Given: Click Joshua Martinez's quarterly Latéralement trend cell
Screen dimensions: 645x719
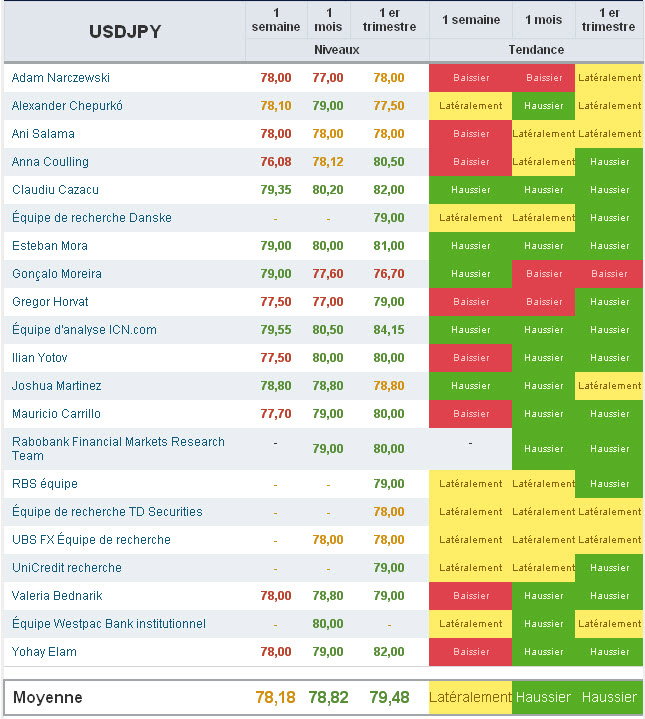Looking at the screenshot, I should (x=609, y=385).
